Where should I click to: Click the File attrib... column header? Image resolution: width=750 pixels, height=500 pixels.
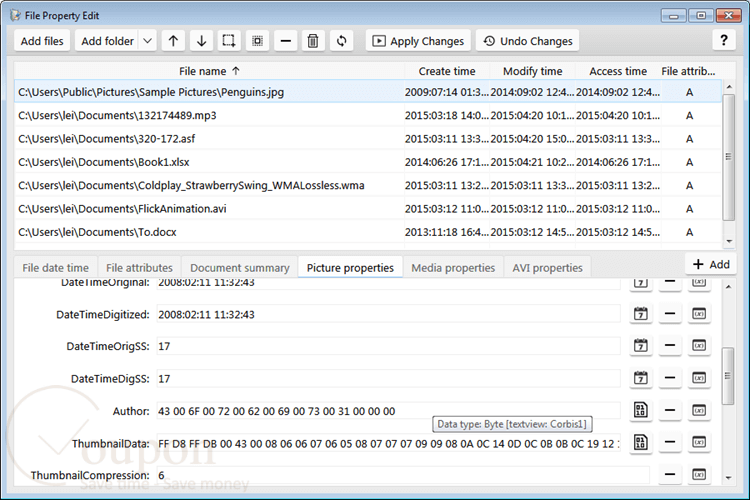[689, 71]
